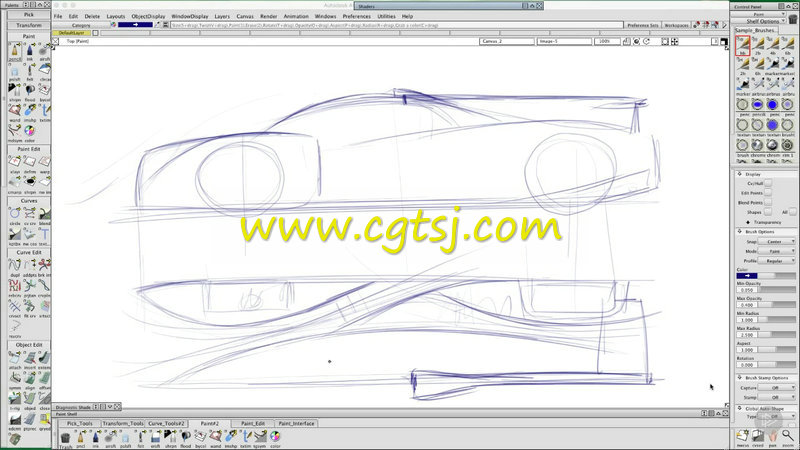
Task: Select the attach tool under Object Edit
Action: coord(15,360)
